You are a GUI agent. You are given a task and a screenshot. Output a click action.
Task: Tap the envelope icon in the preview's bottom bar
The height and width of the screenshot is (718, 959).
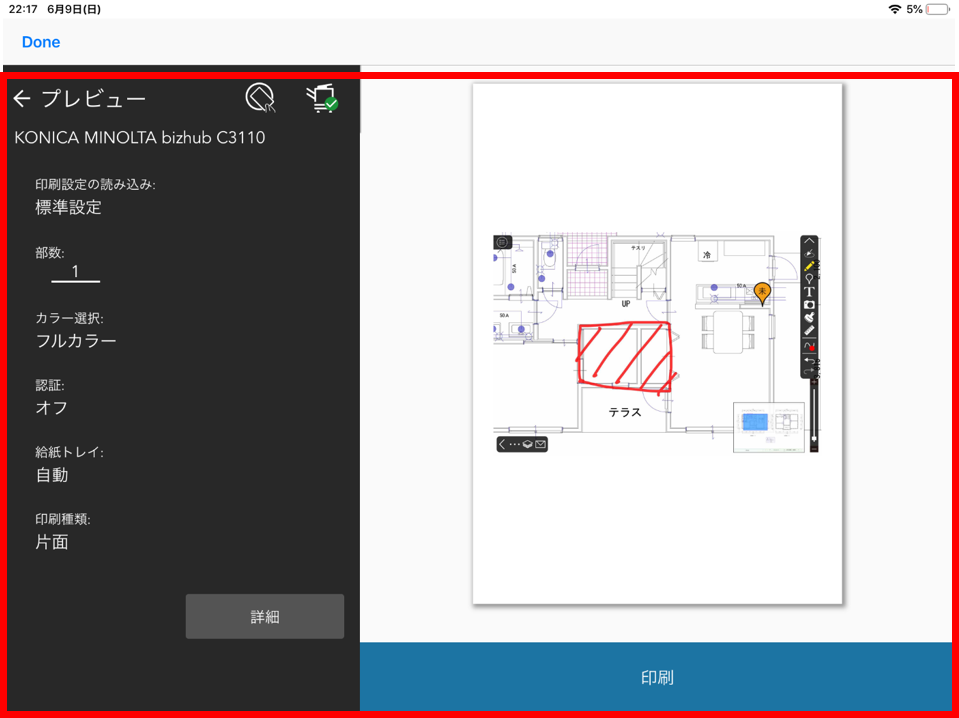click(540, 444)
